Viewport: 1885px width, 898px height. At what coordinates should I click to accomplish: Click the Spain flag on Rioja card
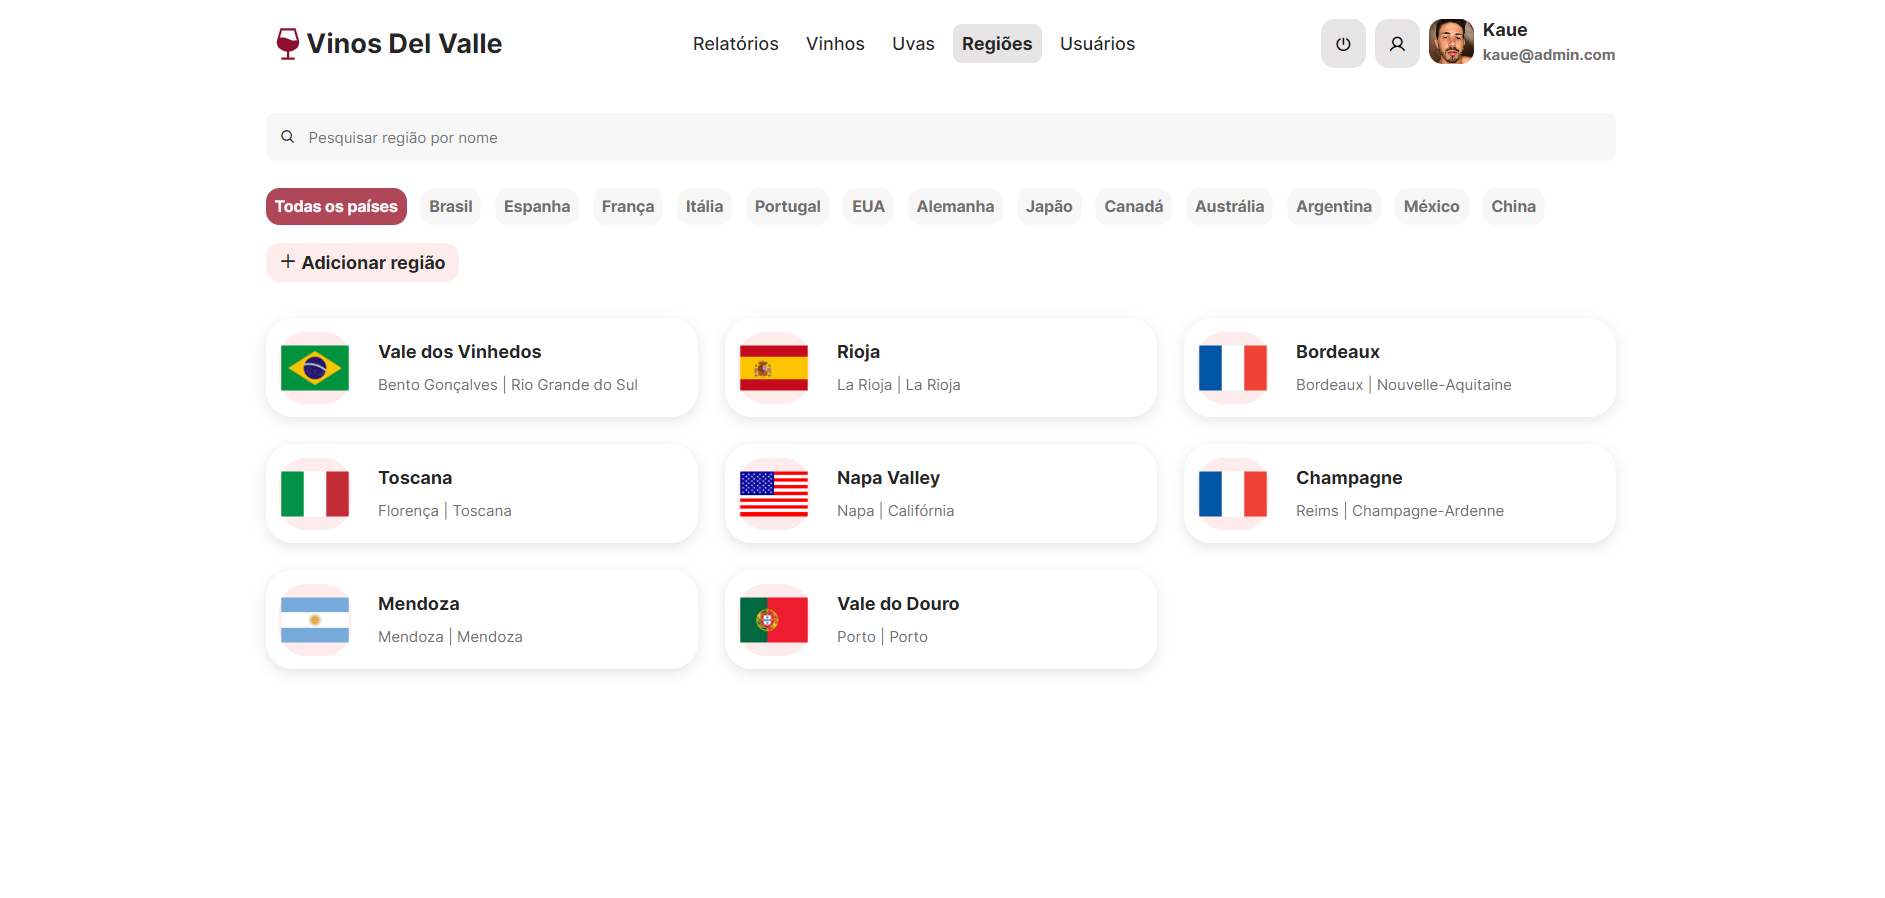tap(773, 368)
